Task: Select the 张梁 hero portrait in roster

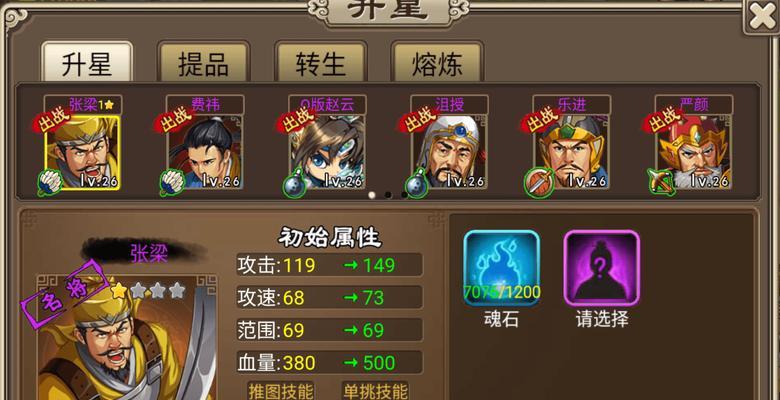Action: click(x=83, y=152)
